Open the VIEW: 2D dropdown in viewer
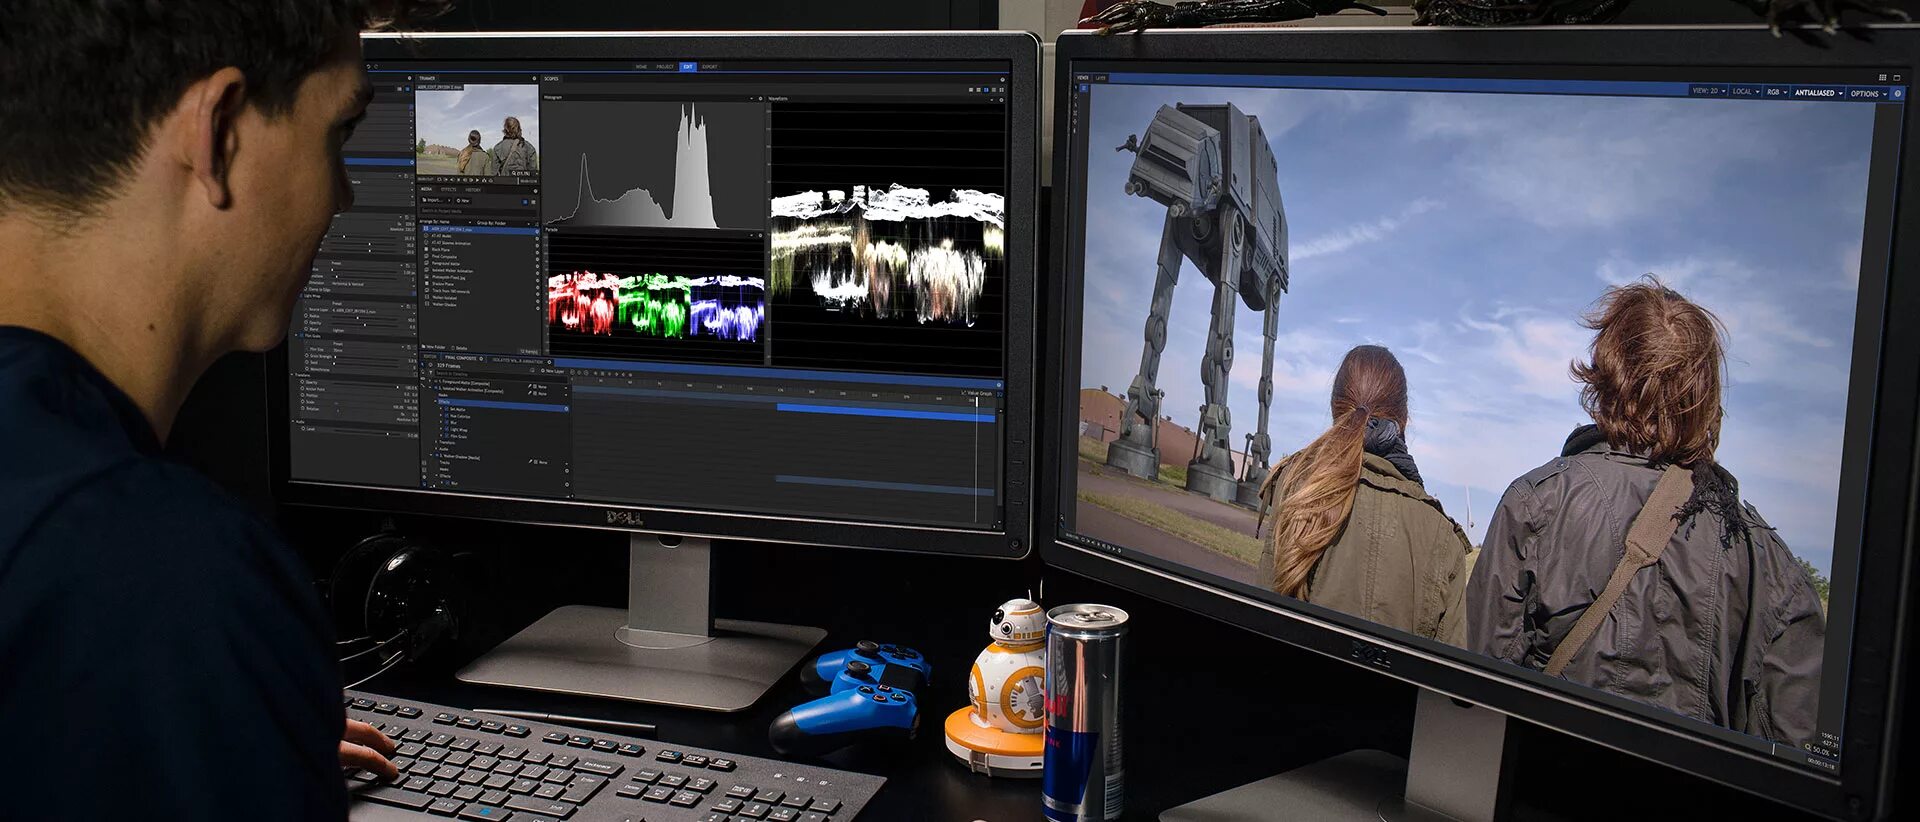This screenshot has width=1920, height=822. 1709,91
